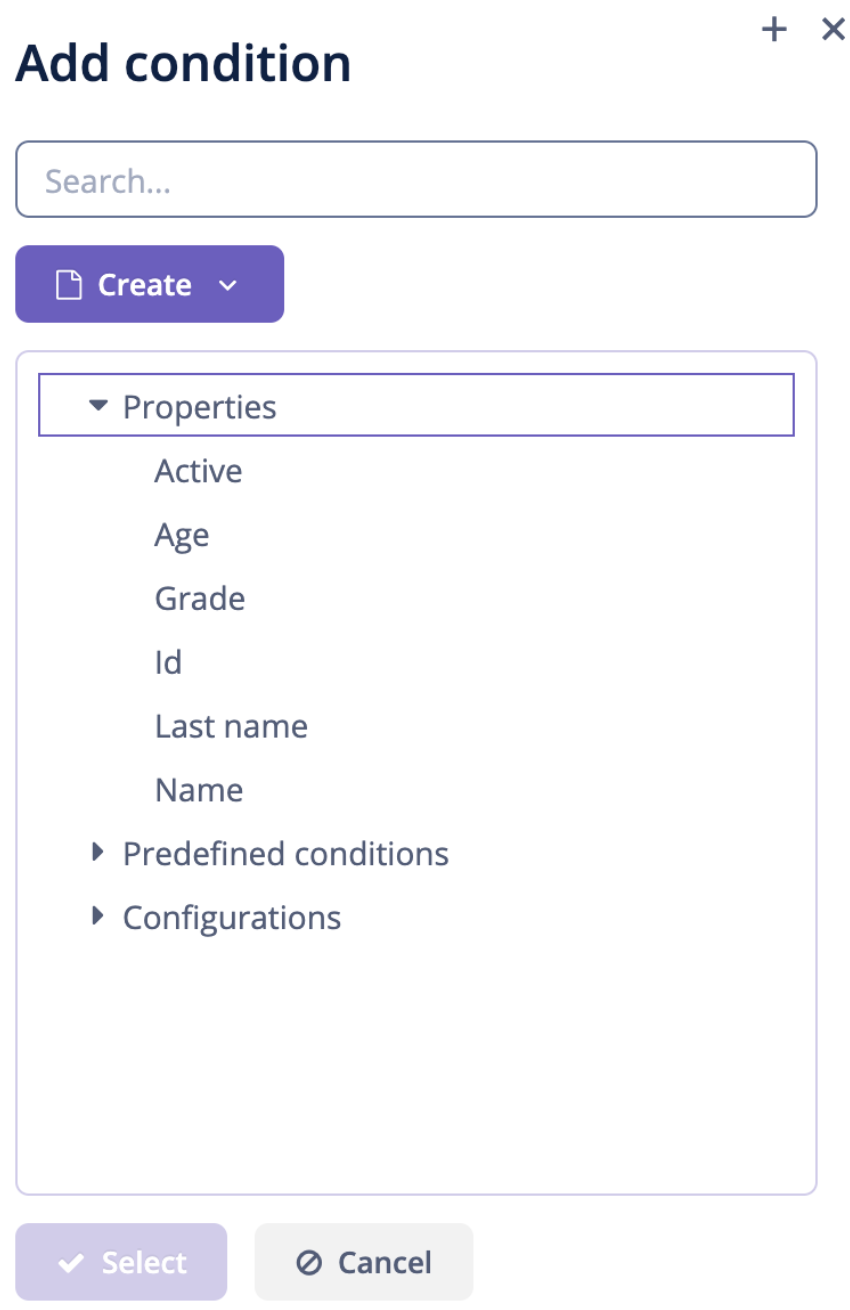The height and width of the screenshot is (1310, 850).
Task: Cancel the Add condition dialog
Action: point(362,1261)
